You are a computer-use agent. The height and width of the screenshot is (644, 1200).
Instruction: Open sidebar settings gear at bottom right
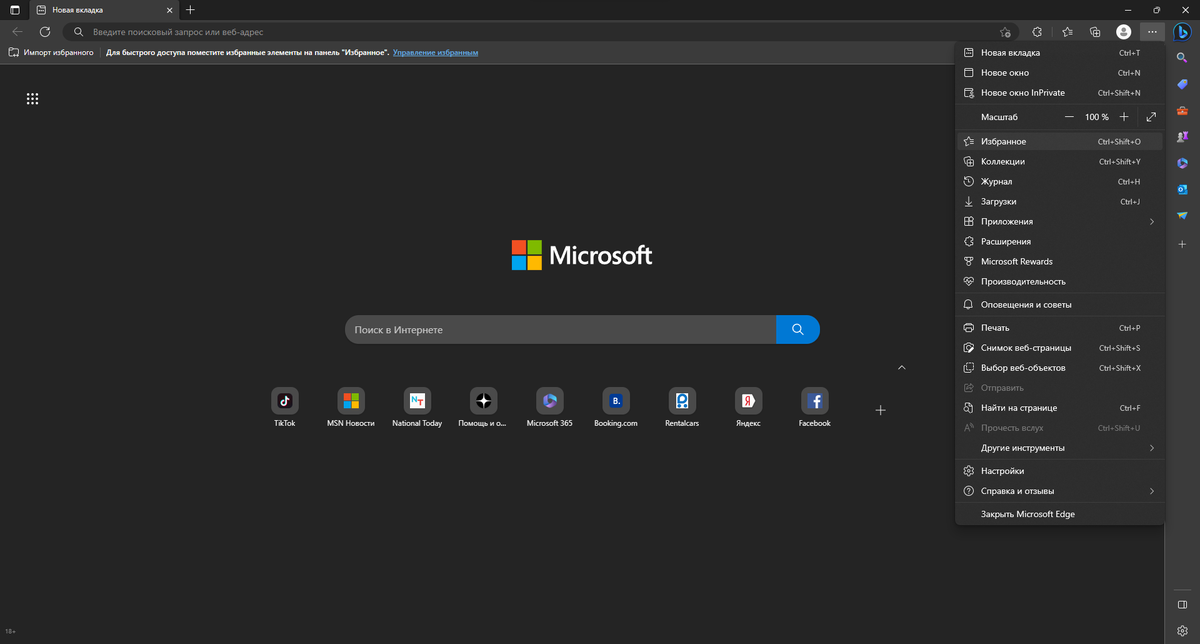pyautogui.click(x=1181, y=630)
